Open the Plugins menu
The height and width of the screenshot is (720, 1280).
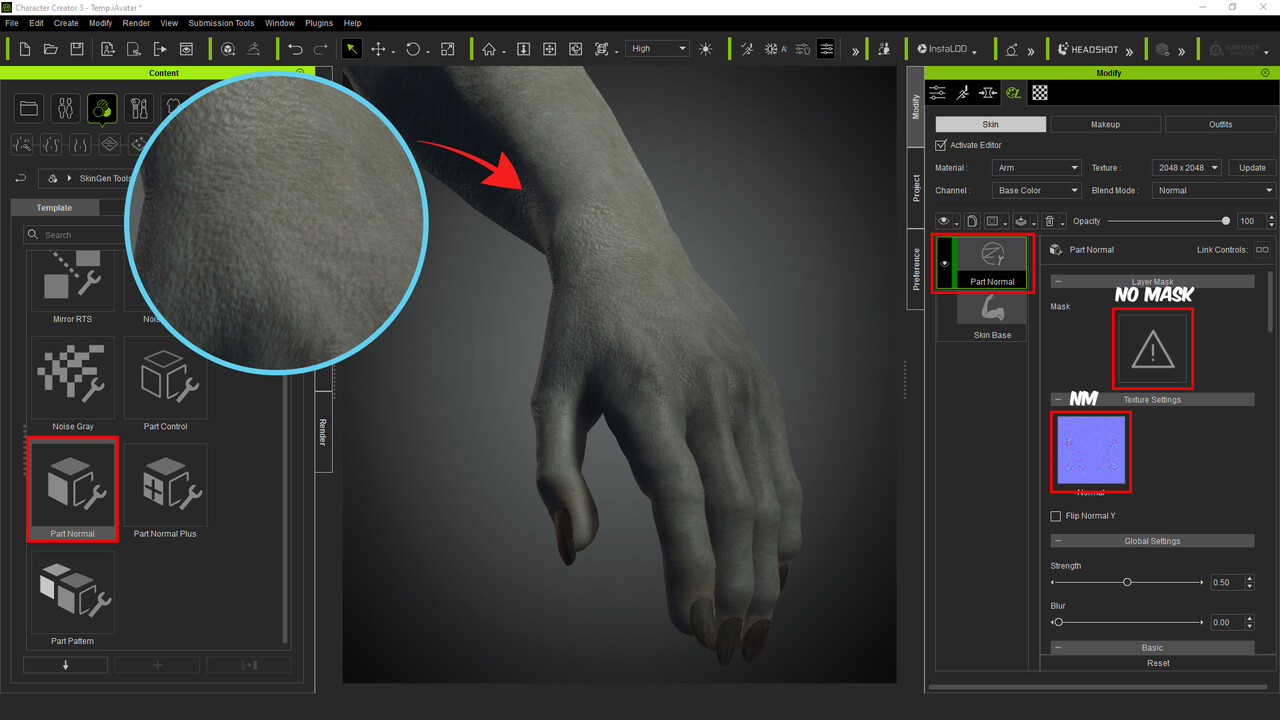click(319, 23)
